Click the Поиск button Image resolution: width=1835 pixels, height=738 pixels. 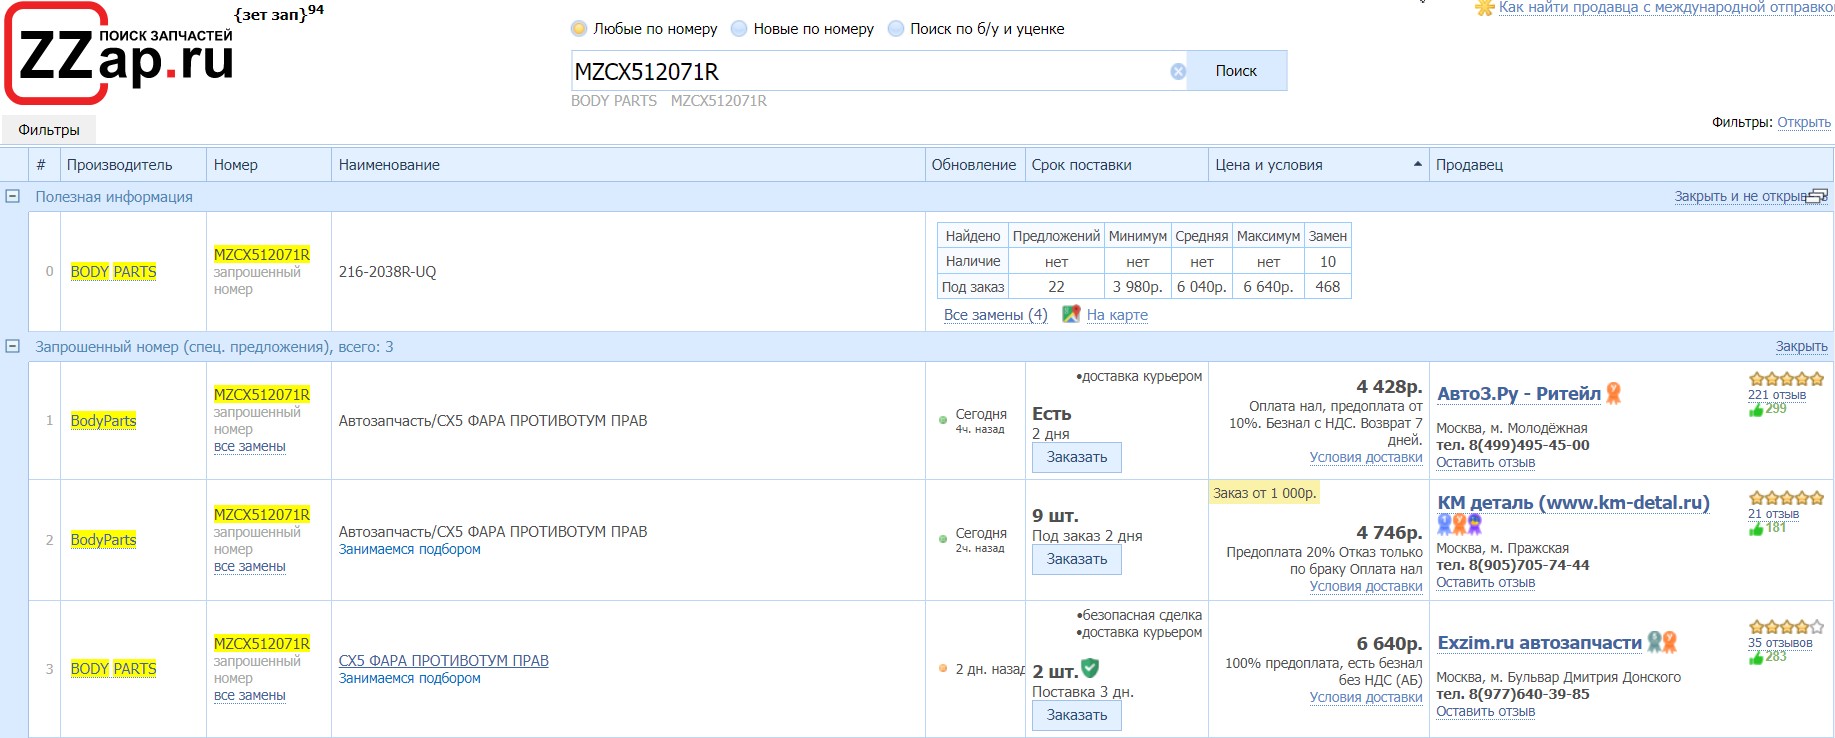[1237, 71]
